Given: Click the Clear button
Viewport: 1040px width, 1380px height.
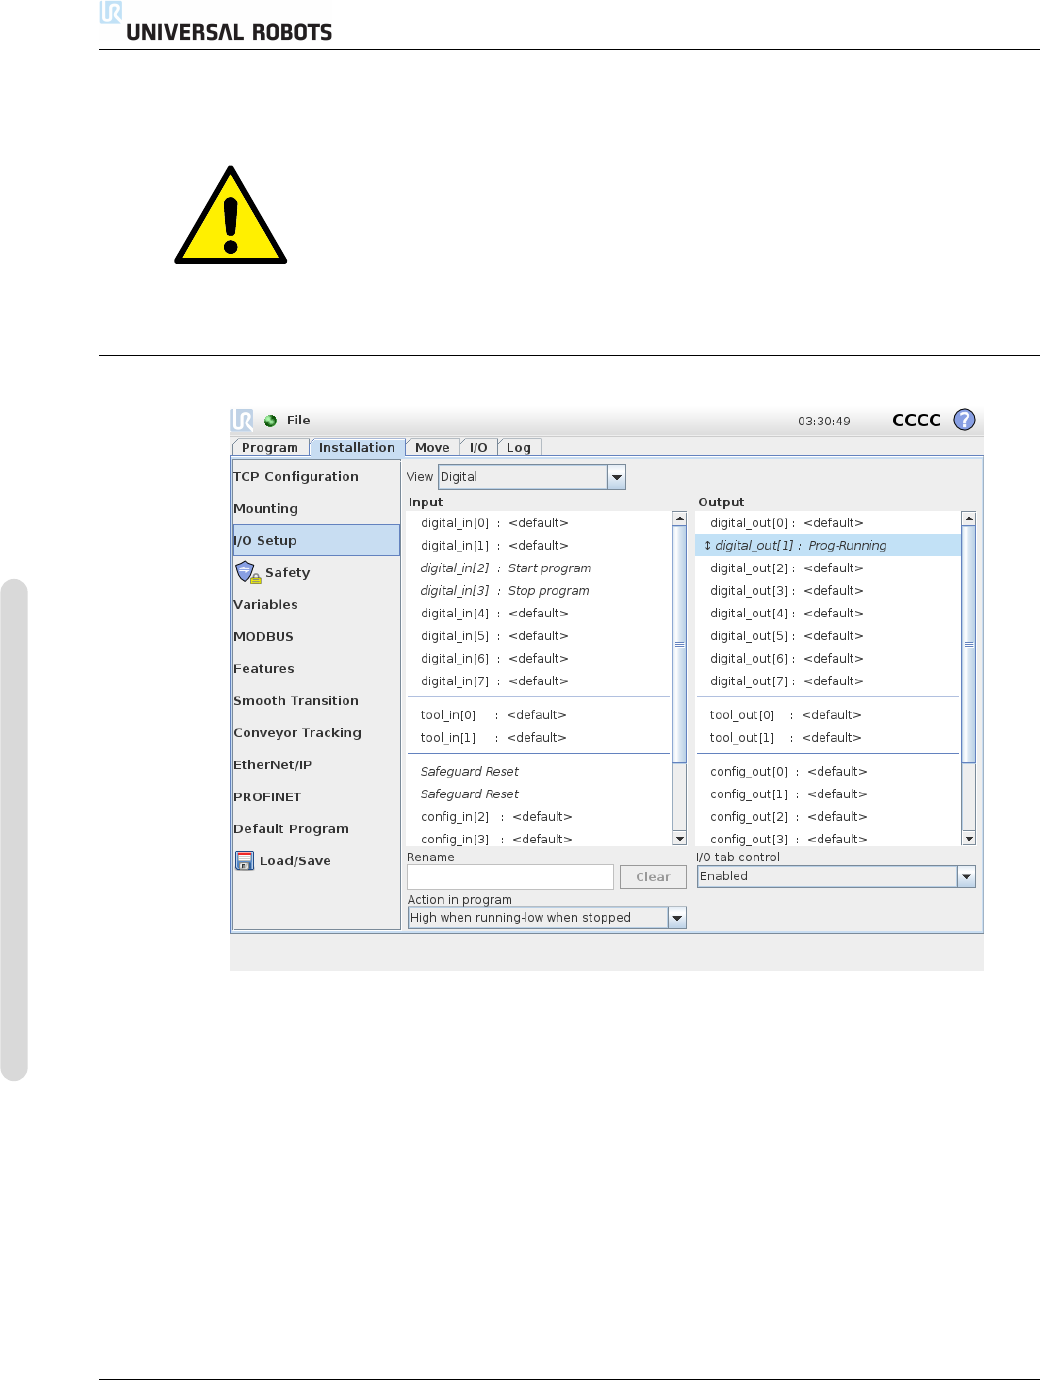Looking at the screenshot, I should coord(653,877).
